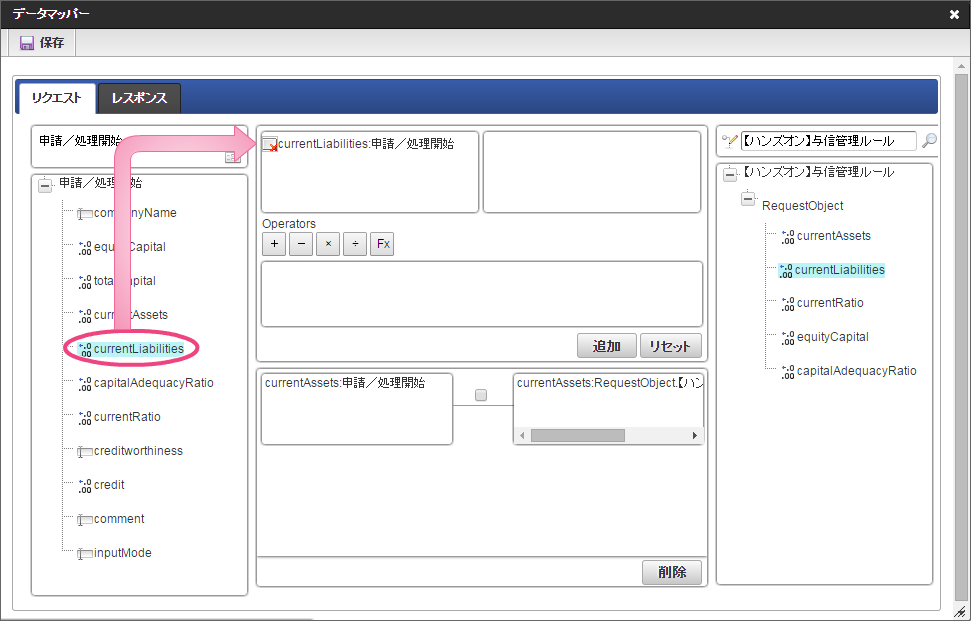Click currentLiabilities numeric icon under RequestObject

pos(786,271)
